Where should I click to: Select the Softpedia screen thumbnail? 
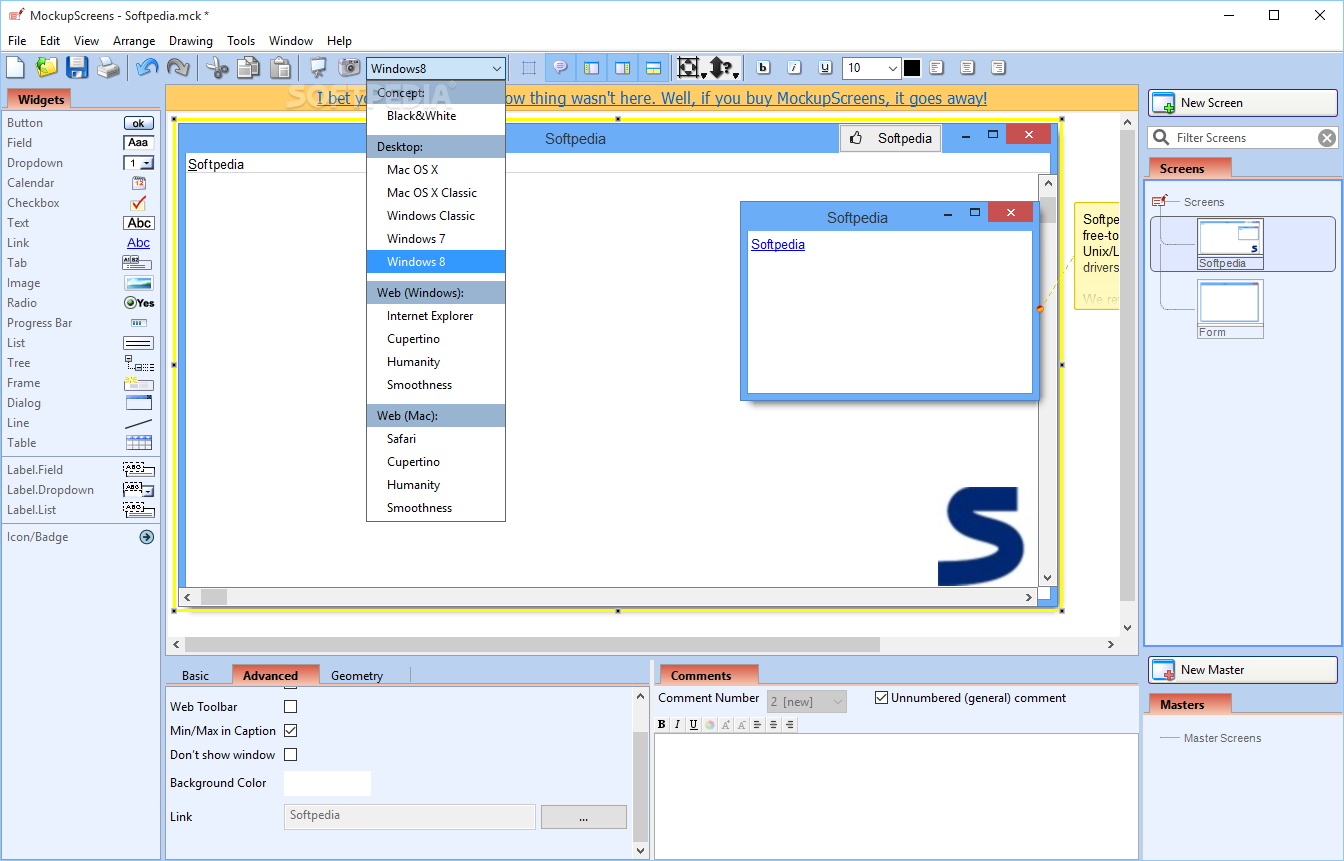[1230, 244]
